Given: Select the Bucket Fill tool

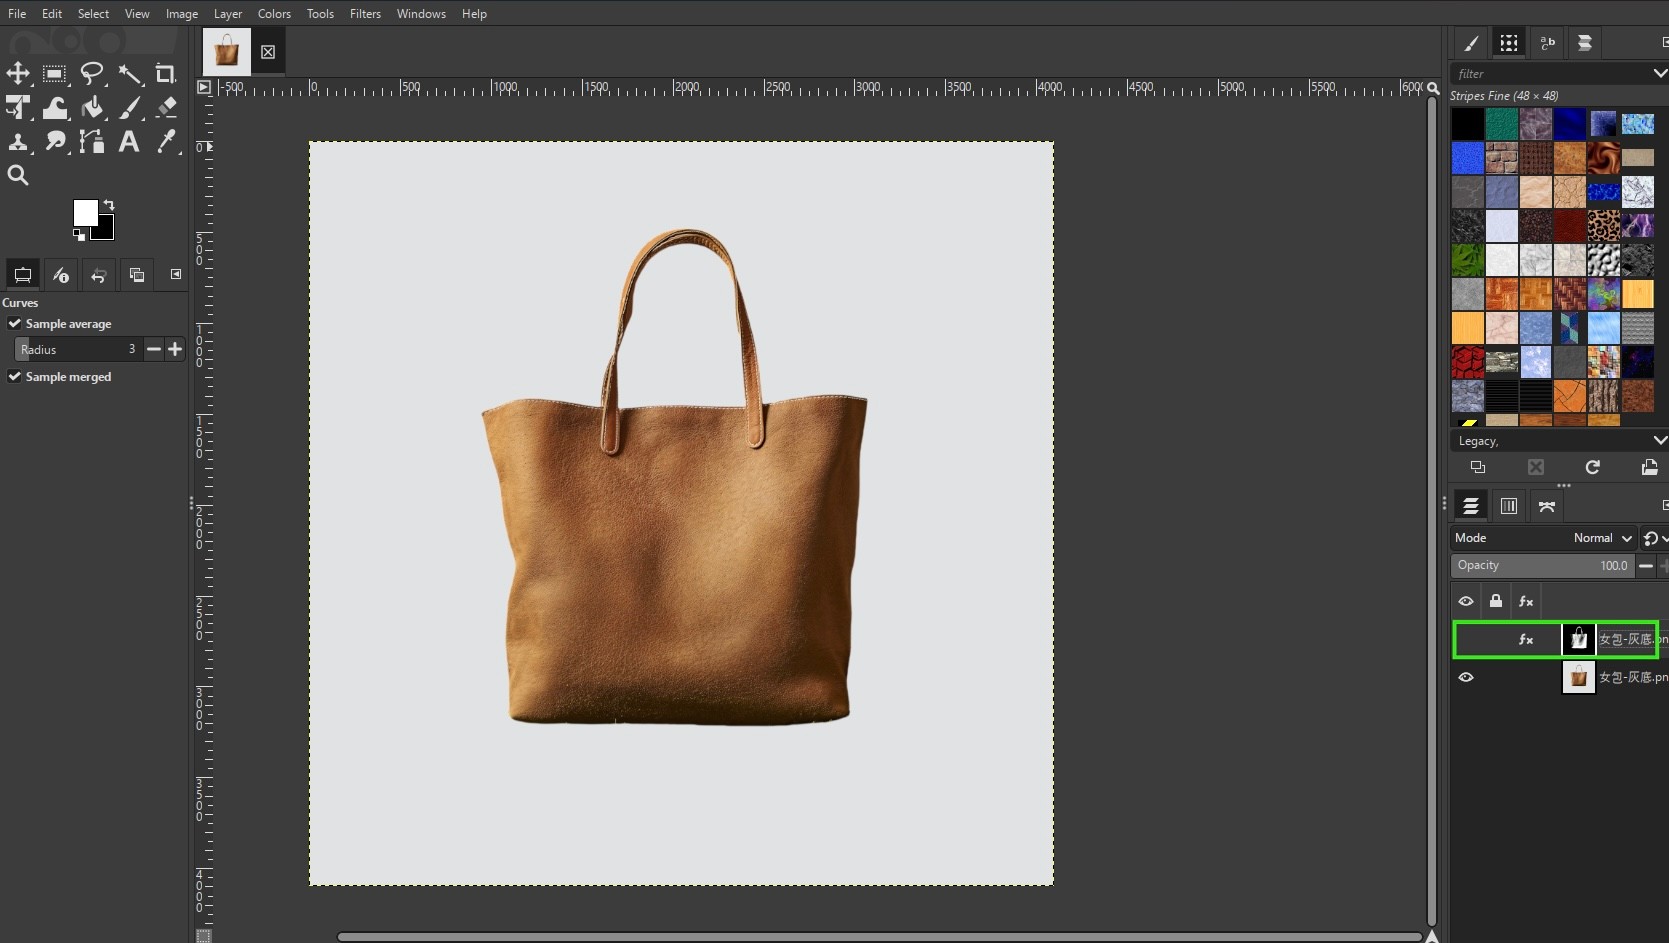Looking at the screenshot, I should pyautogui.click(x=92, y=107).
